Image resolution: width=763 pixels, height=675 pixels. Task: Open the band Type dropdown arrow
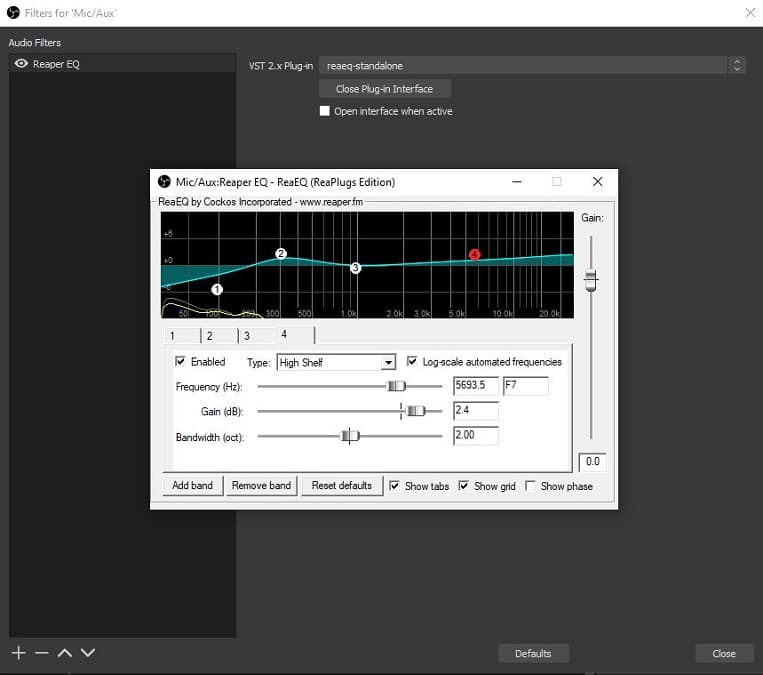click(x=388, y=363)
